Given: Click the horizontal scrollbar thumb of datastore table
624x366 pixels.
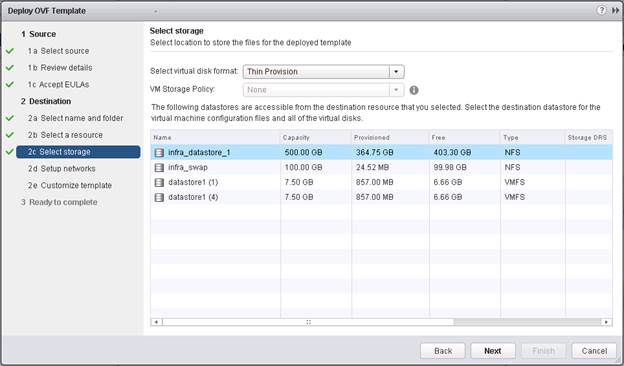Looking at the screenshot, I should coord(308,322).
